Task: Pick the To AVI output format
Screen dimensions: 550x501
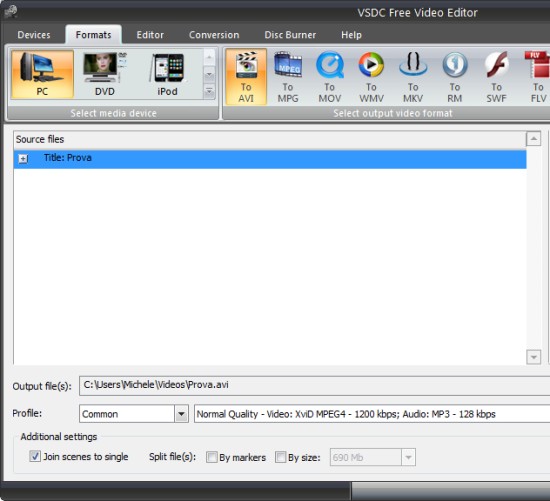Action: pyautogui.click(x=246, y=77)
